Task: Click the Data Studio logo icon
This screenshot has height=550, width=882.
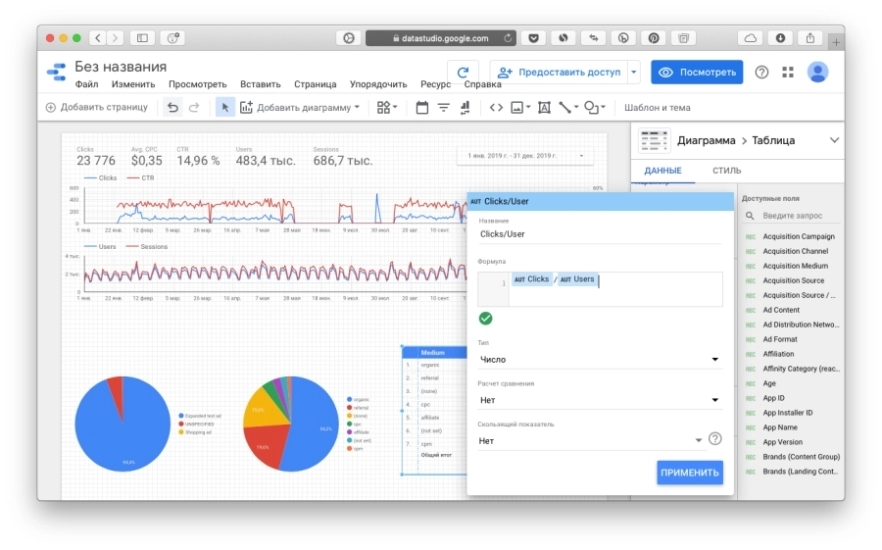Action: 56,73
